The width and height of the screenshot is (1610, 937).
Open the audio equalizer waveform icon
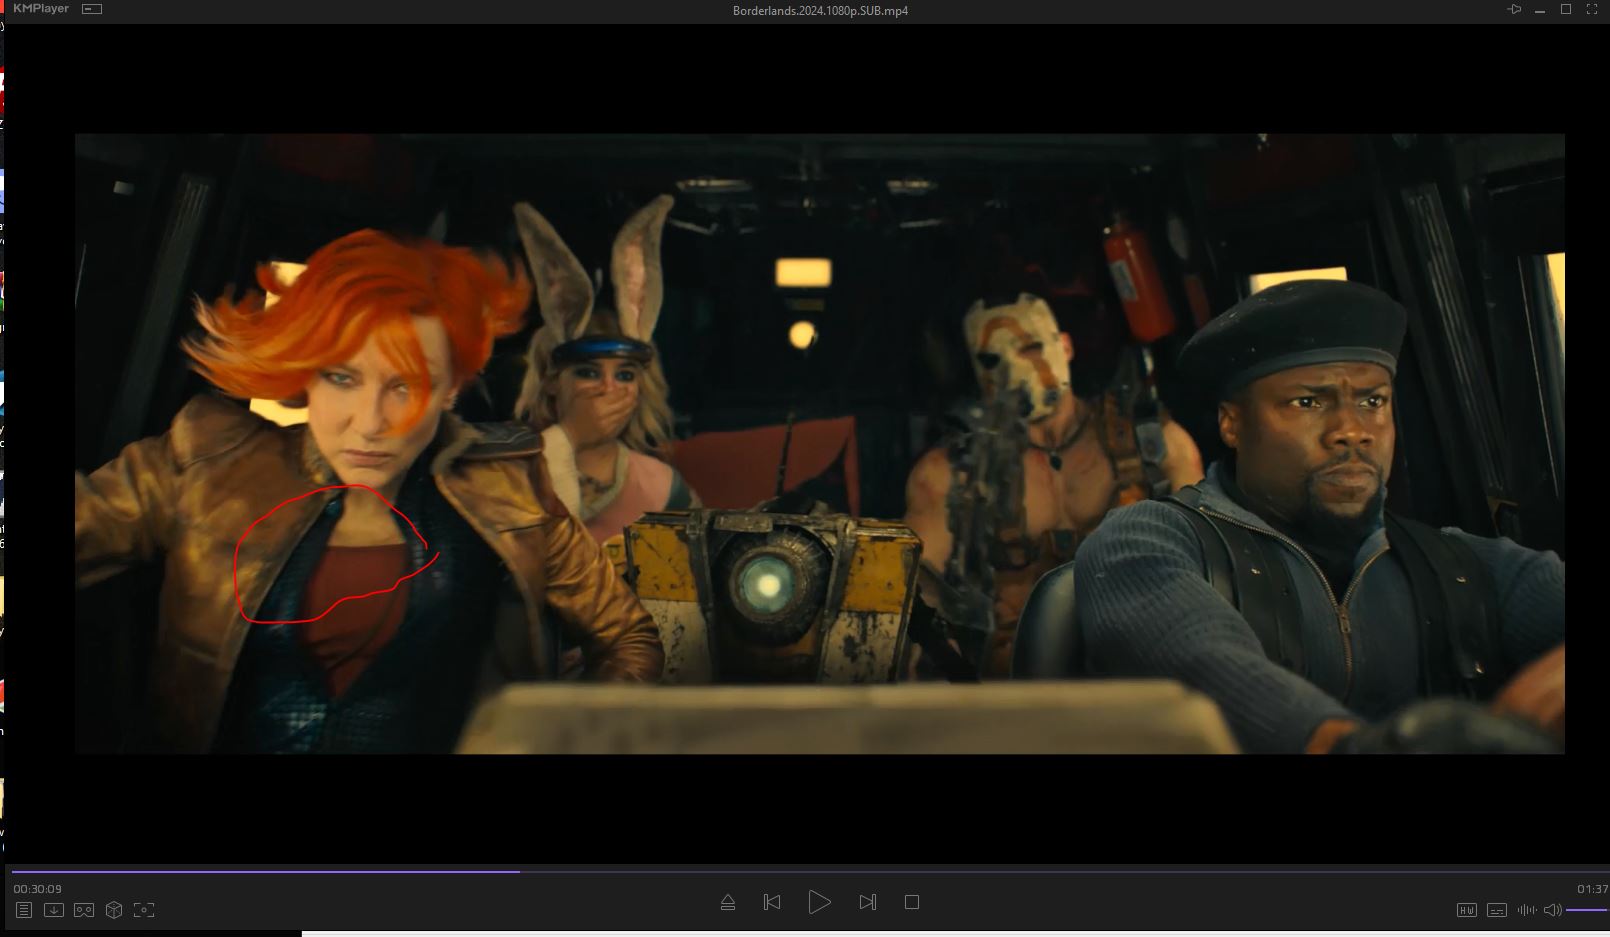[1526, 909]
